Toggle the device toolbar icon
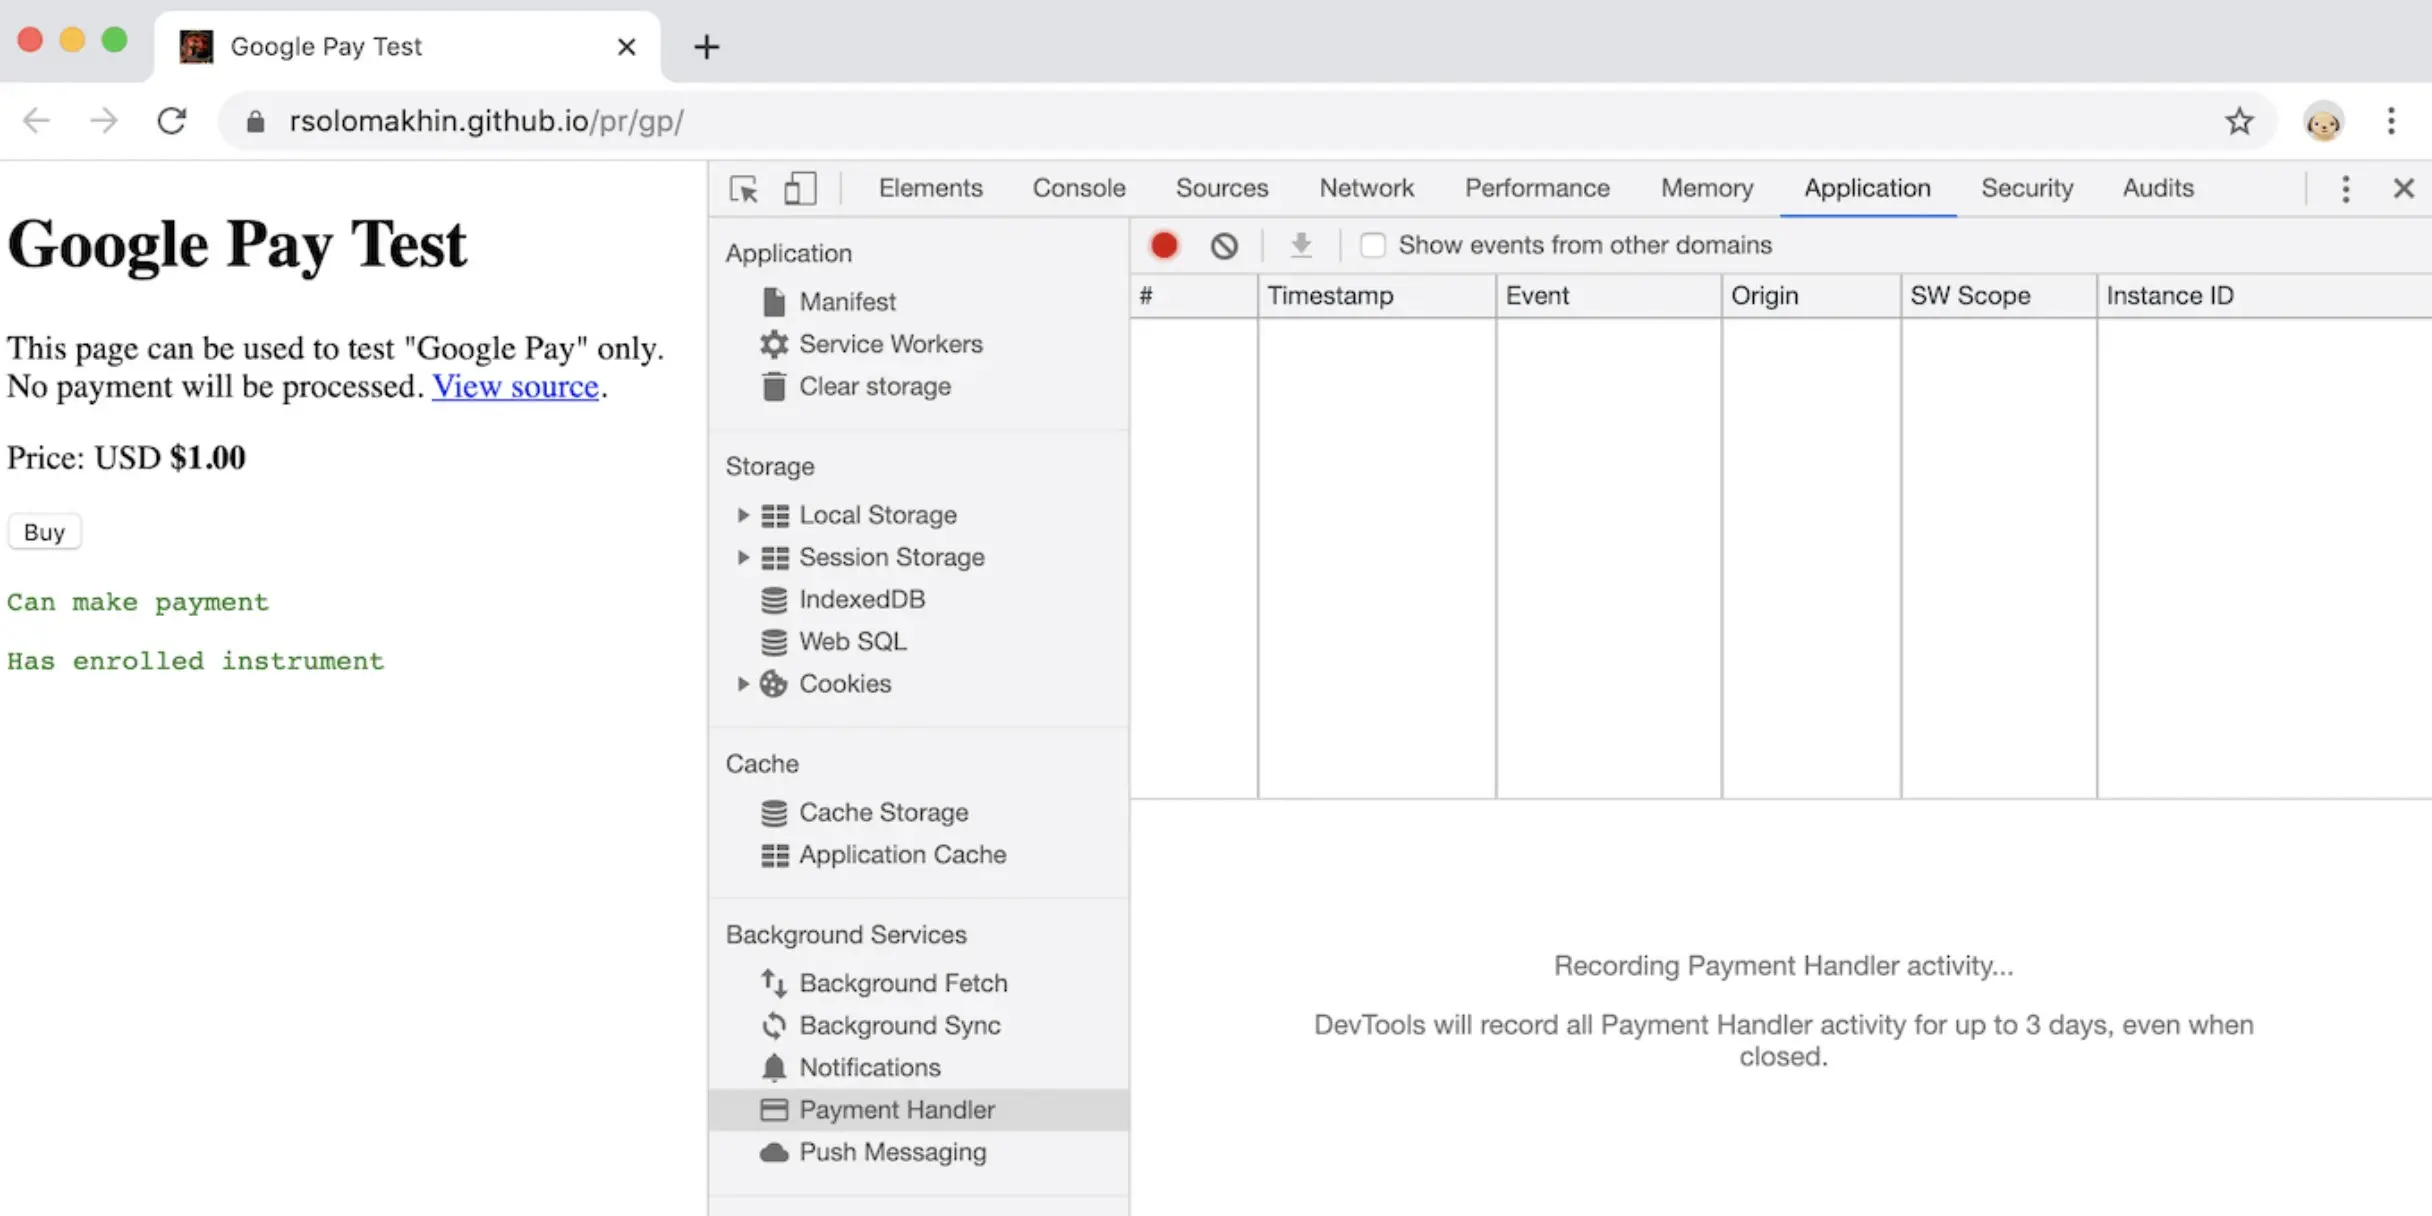This screenshot has height=1216, width=2432. 800,188
